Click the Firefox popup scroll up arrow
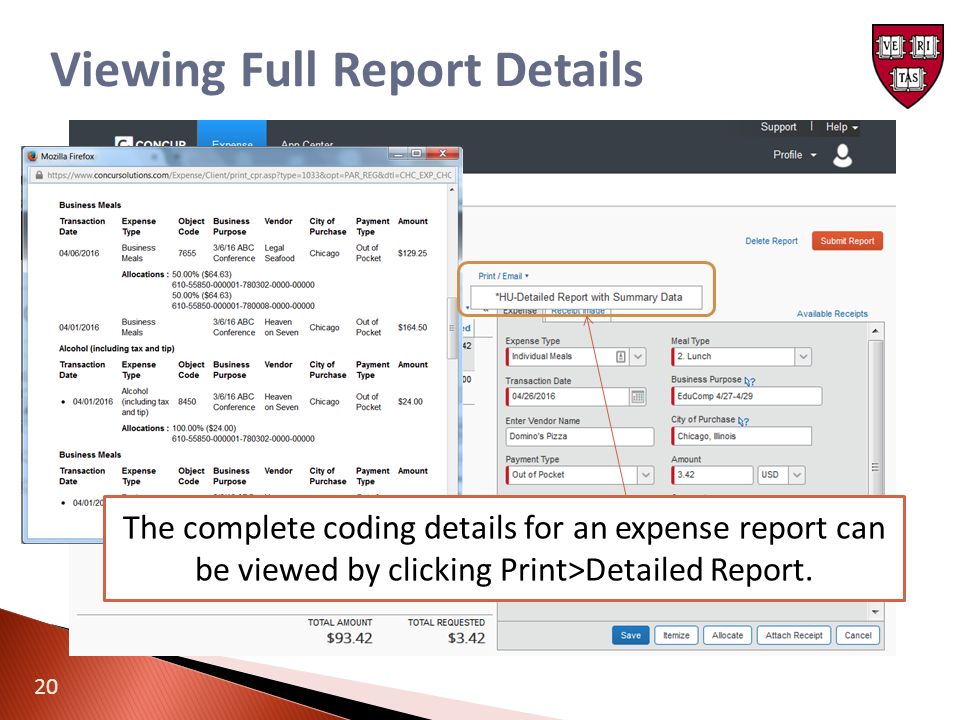Viewport: 960px width, 720px height. [x=452, y=190]
